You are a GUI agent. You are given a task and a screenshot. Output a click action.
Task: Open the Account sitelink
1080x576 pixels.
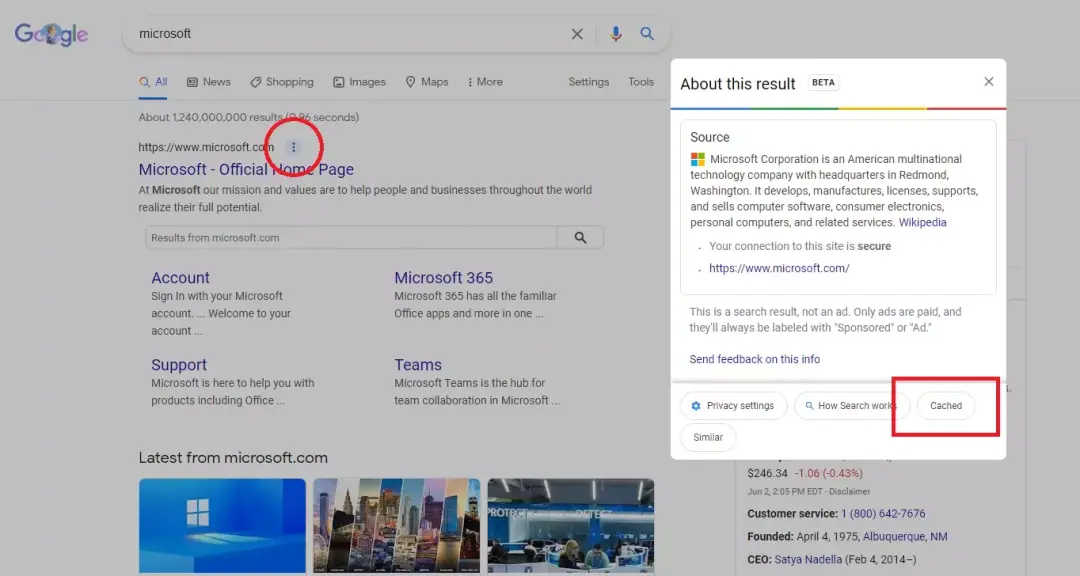[180, 278]
